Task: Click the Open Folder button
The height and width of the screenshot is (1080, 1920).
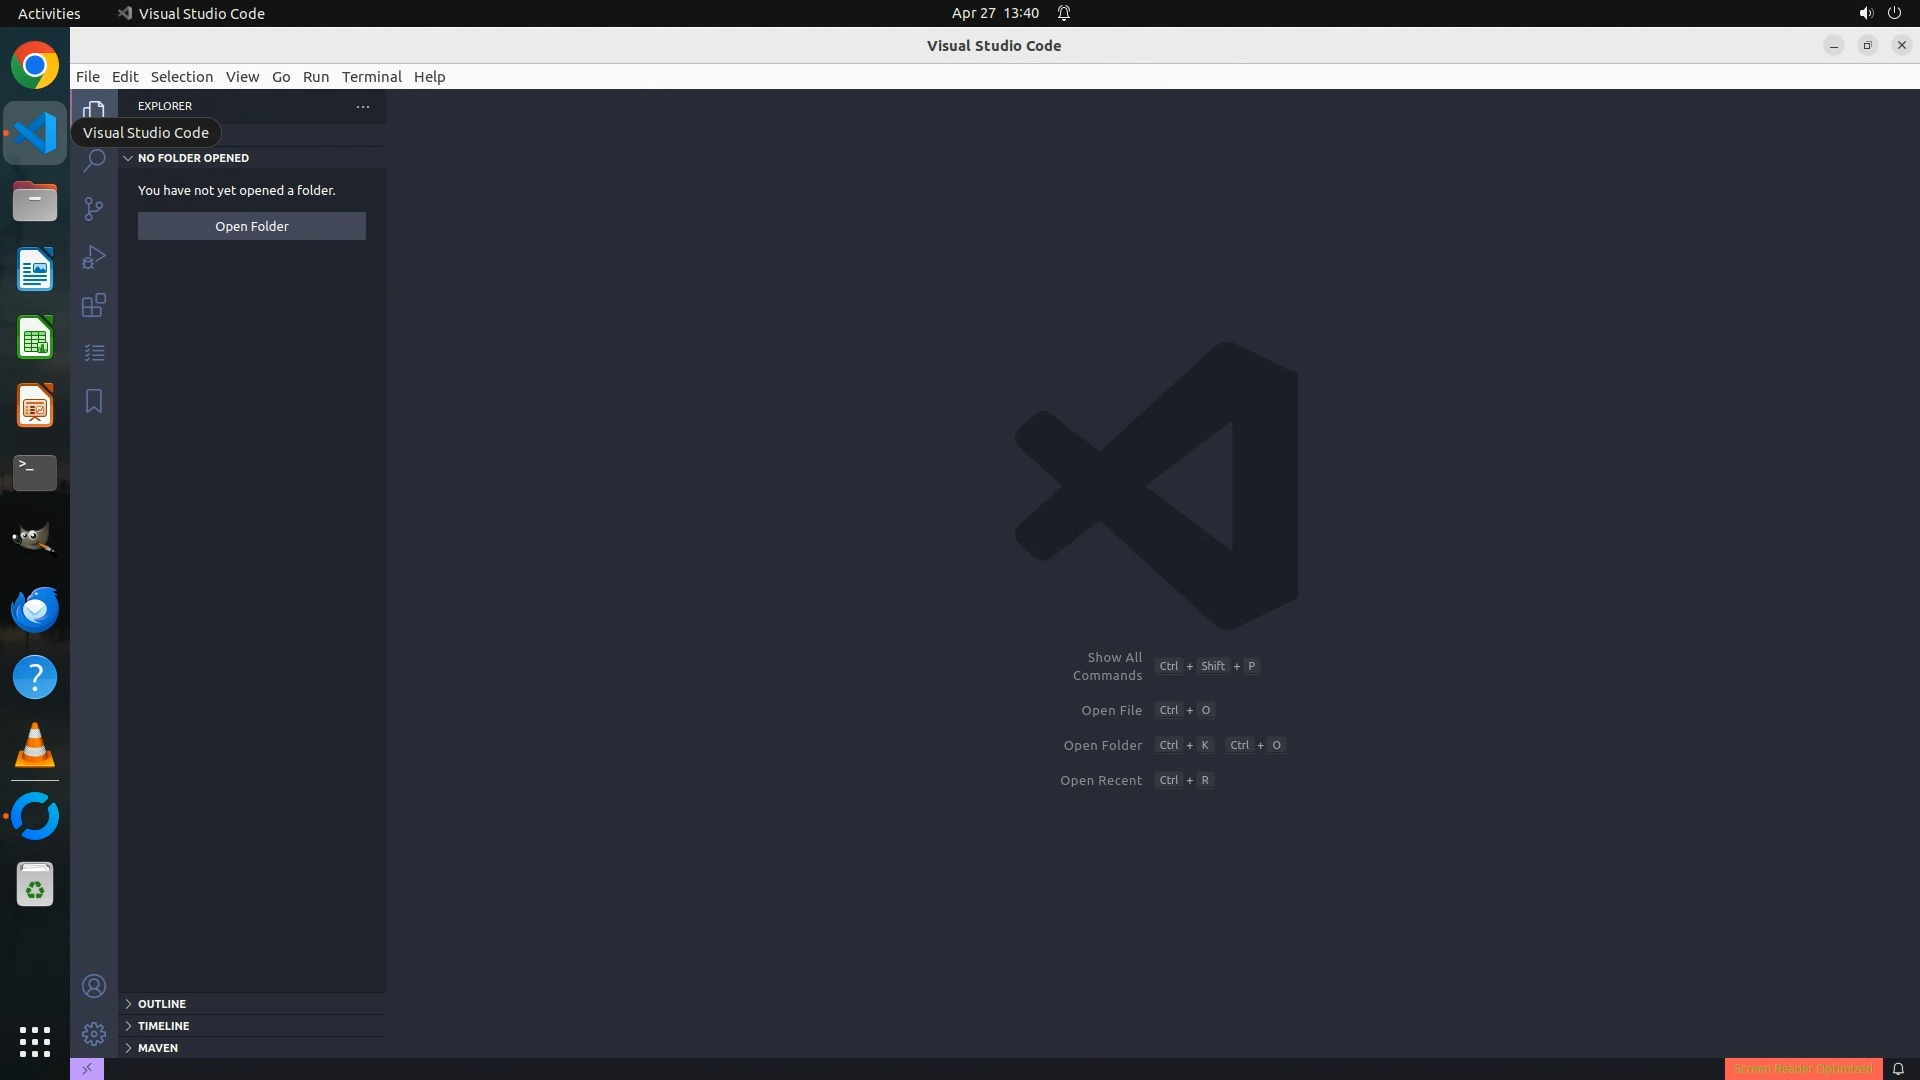Action: [x=252, y=226]
